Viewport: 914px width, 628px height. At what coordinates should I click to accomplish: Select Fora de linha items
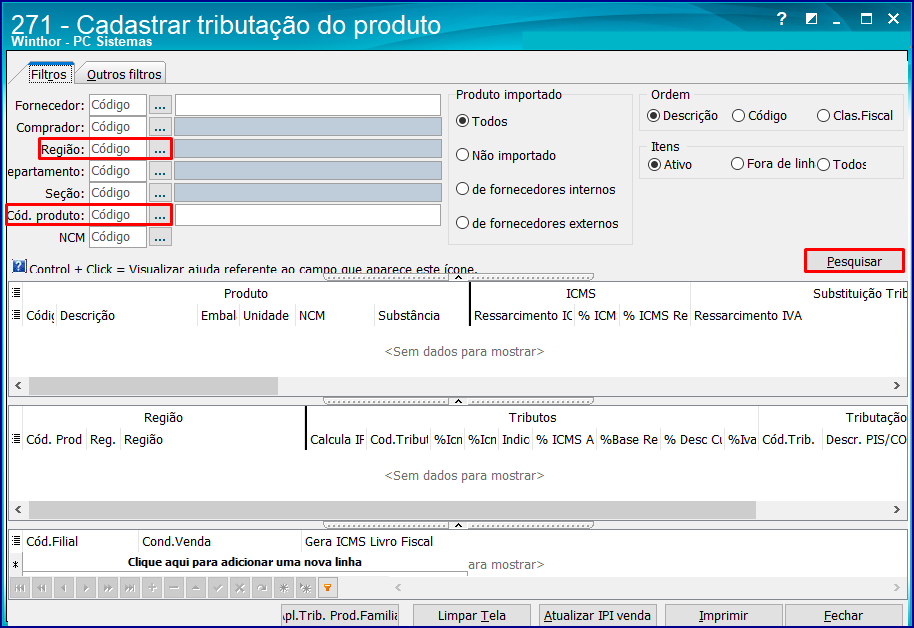click(x=772, y=164)
